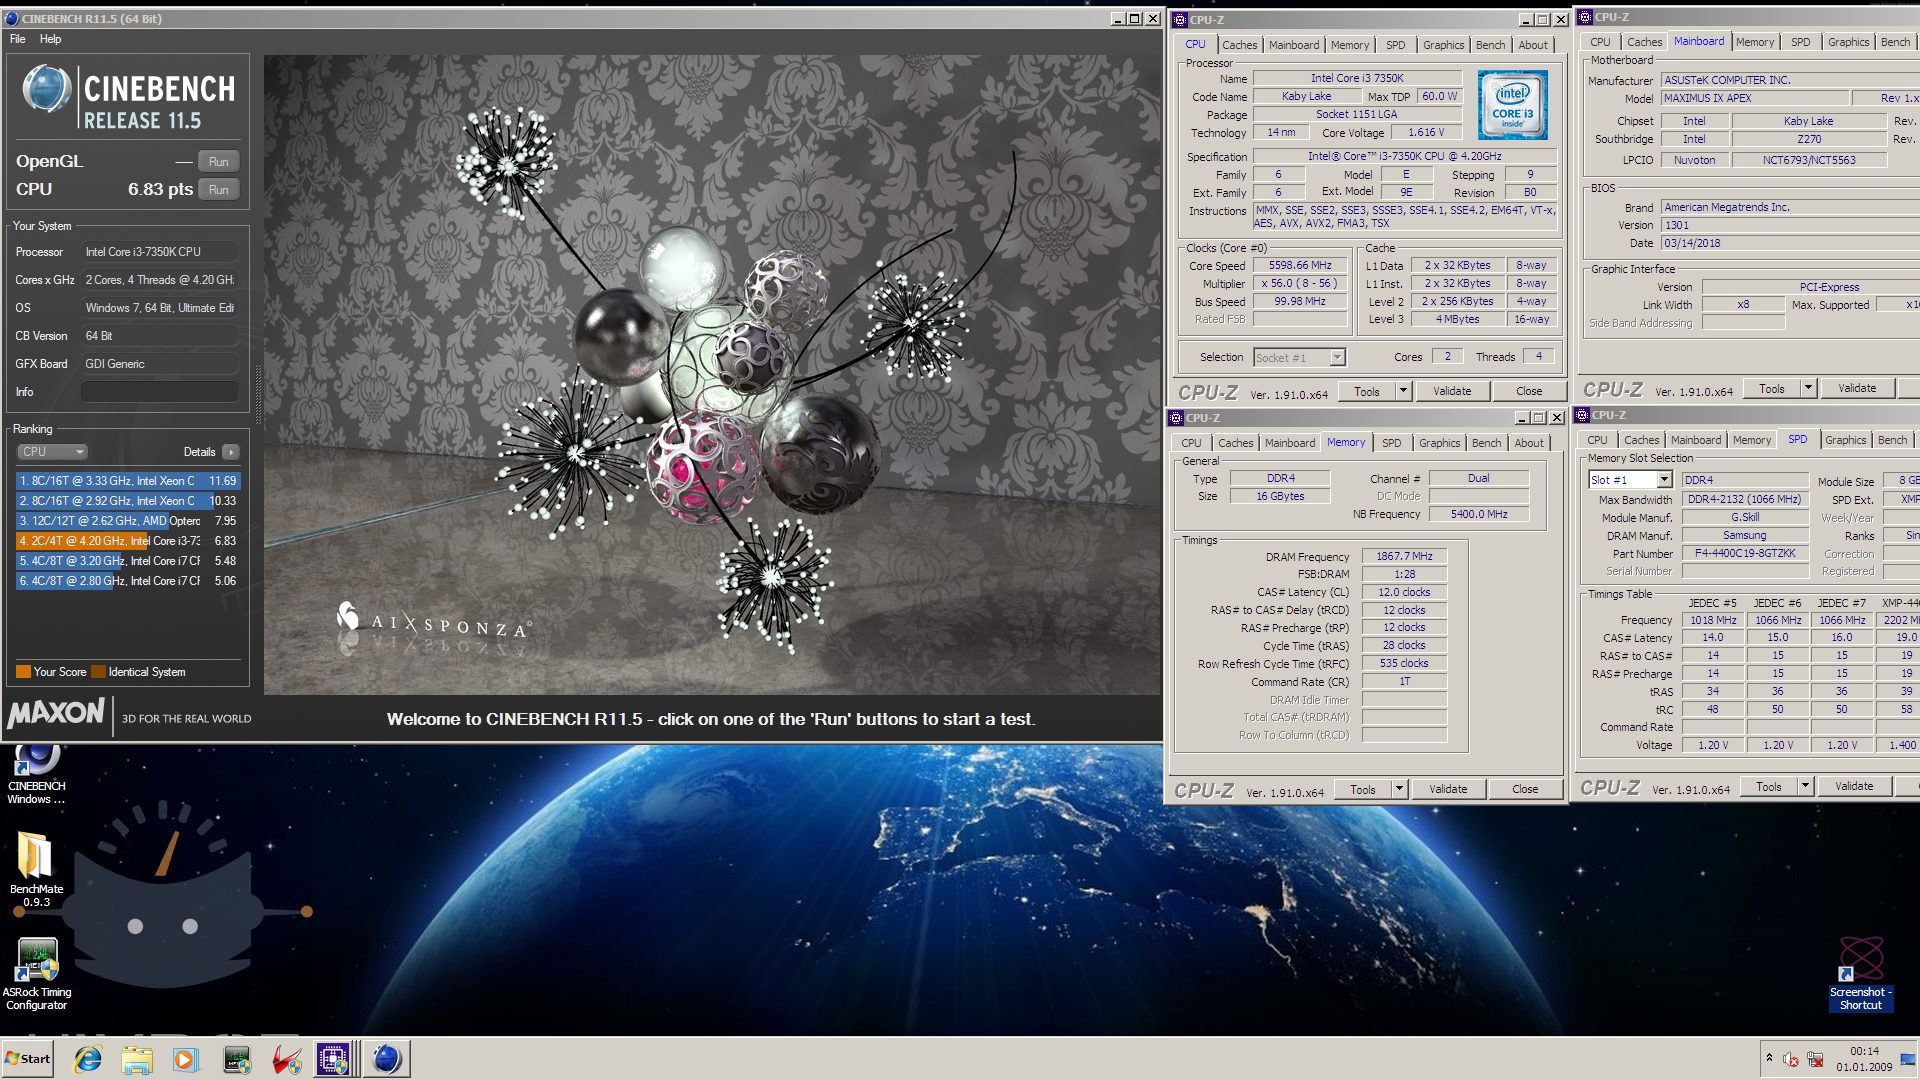Open the ASRock Timing Configurator taskbar icon
1920x1080 pixels.
[x=237, y=1059]
